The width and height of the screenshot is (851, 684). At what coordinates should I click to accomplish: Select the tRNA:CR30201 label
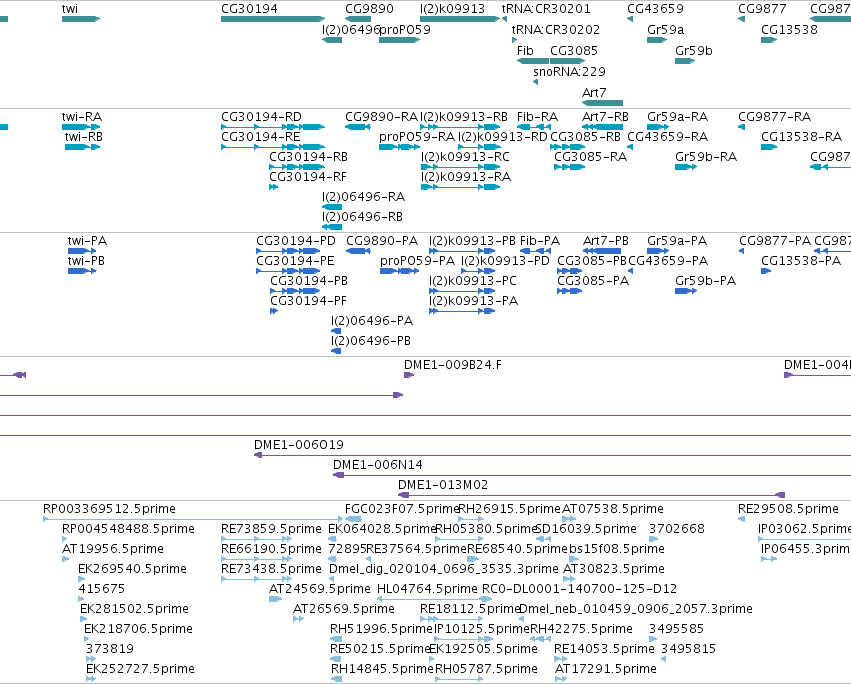546,9
